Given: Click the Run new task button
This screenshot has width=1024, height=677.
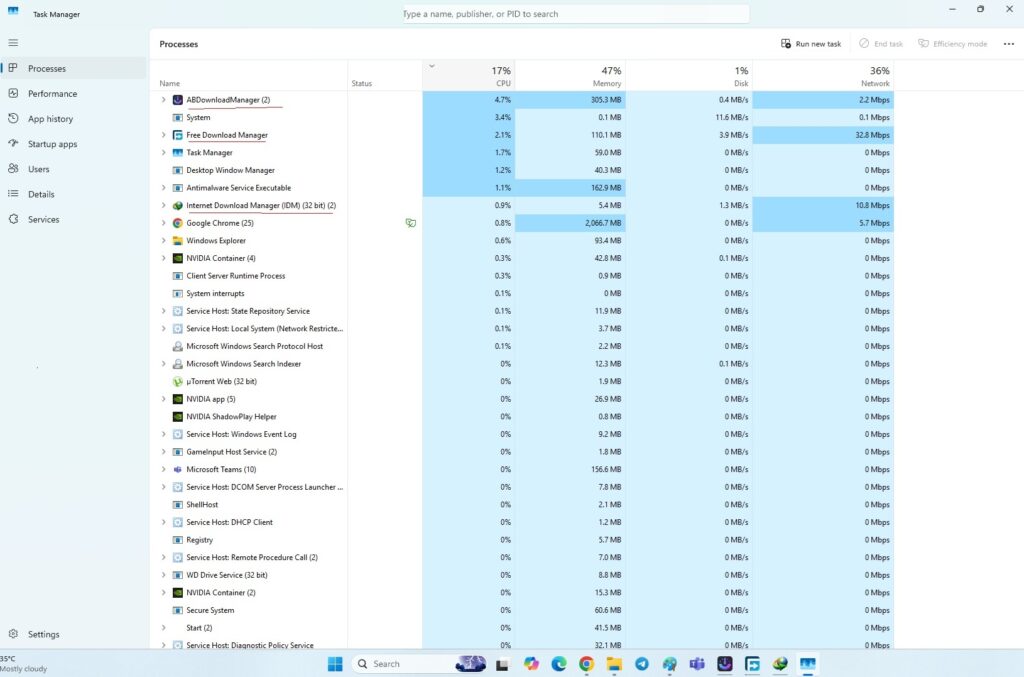Looking at the screenshot, I should tap(810, 44).
